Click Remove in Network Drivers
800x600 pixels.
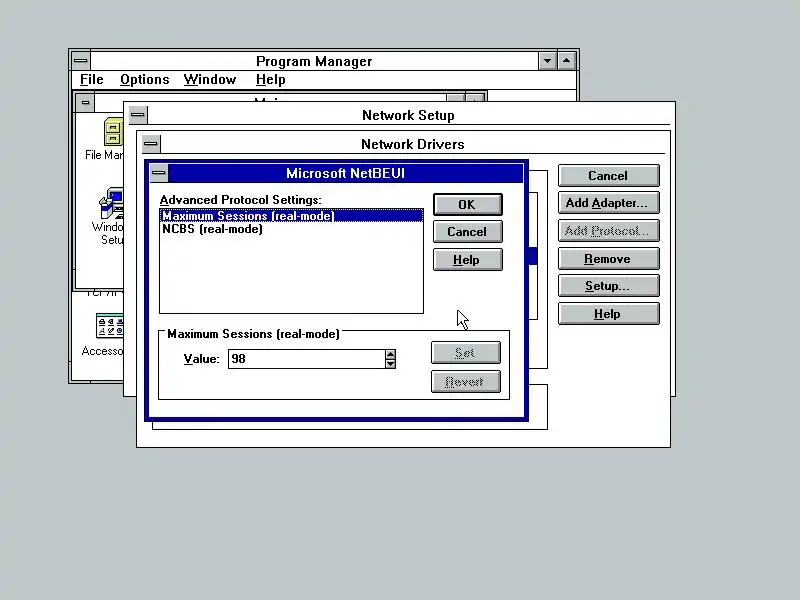608,259
